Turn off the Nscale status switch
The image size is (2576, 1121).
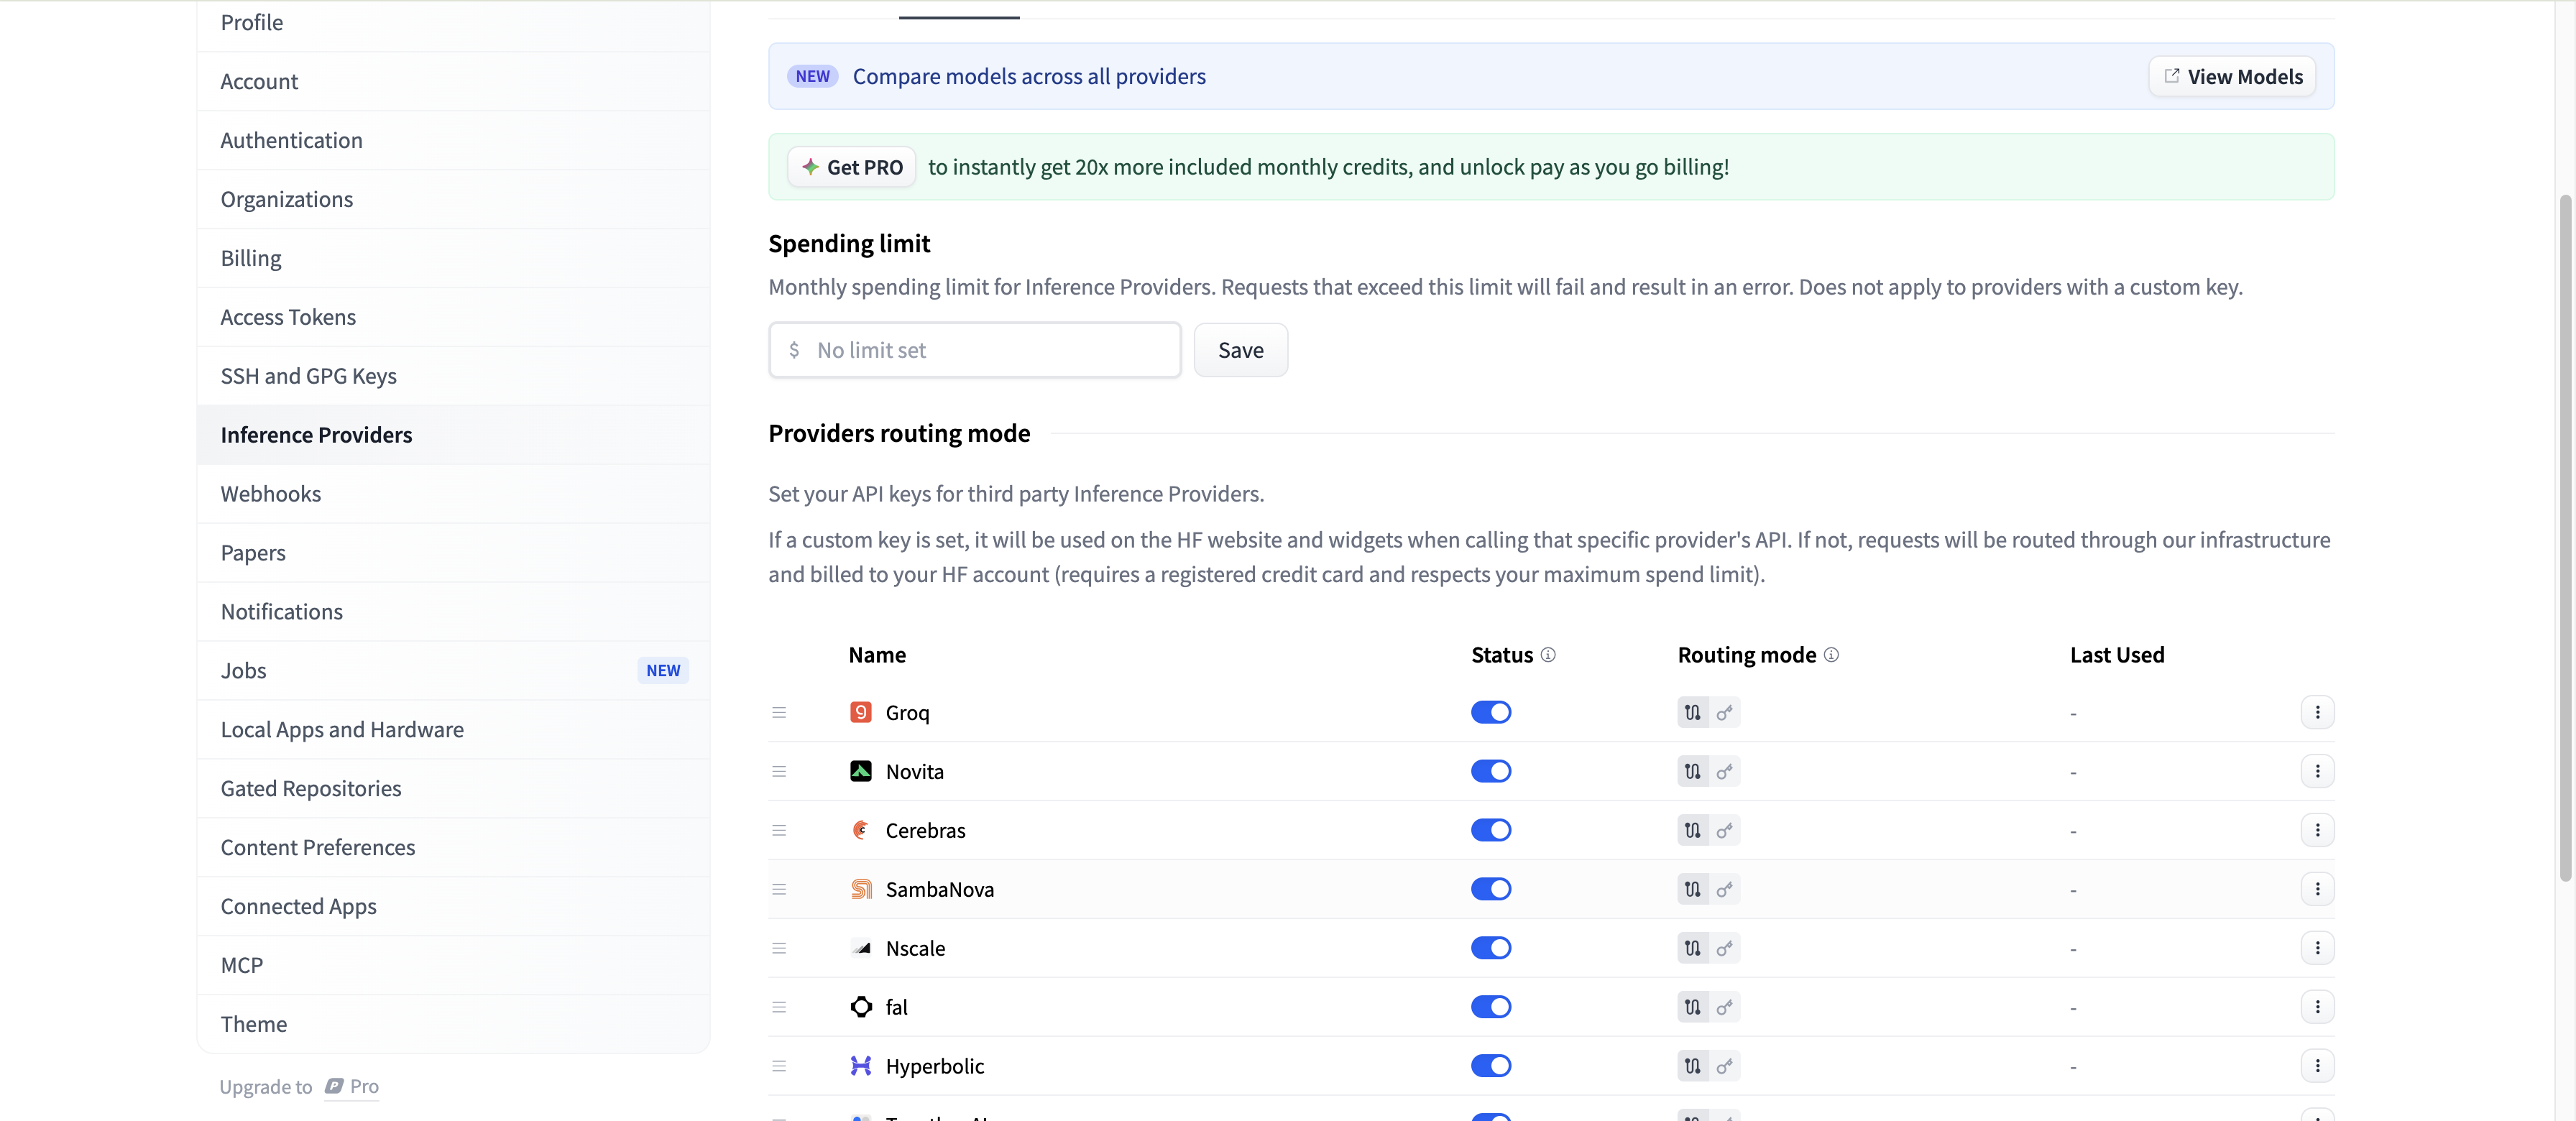[x=1491, y=948]
